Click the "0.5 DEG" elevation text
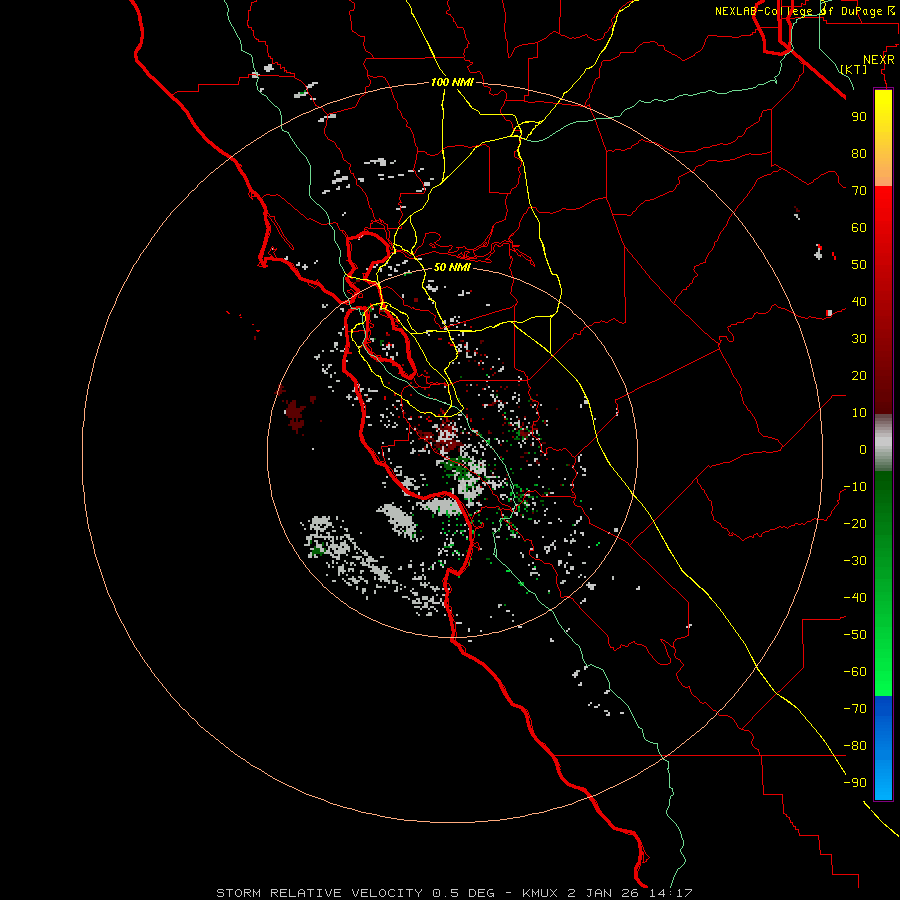The image size is (900, 900). coord(463,893)
